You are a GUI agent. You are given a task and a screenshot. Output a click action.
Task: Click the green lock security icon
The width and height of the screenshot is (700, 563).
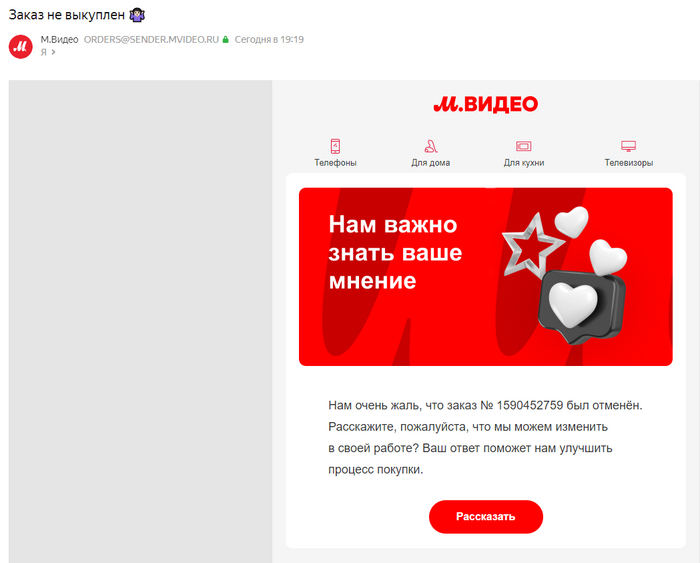tap(225, 39)
